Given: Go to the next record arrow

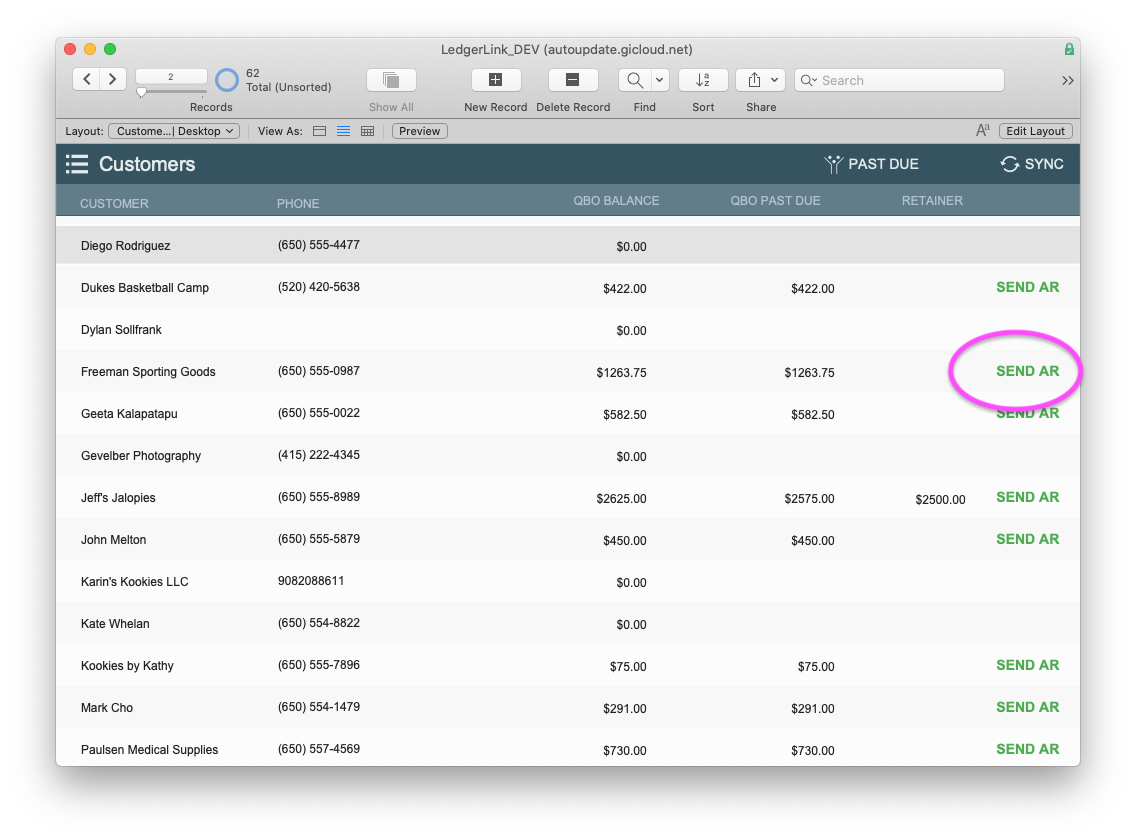Looking at the screenshot, I should 113,79.
